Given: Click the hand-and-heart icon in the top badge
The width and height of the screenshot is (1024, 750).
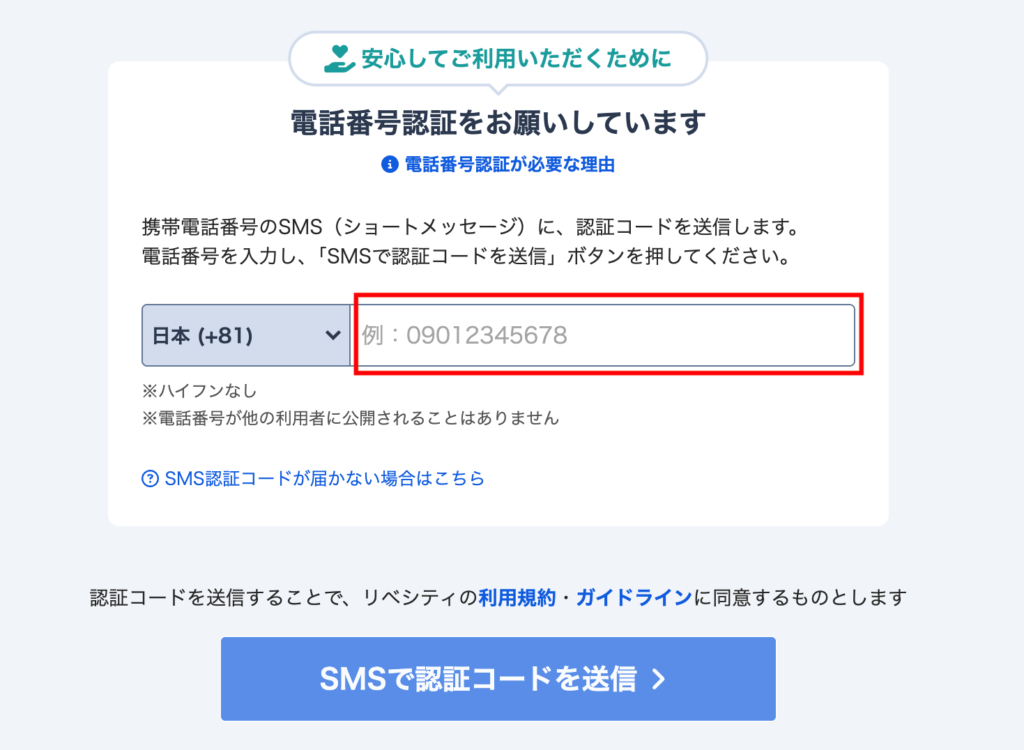Looking at the screenshot, I should [340, 59].
